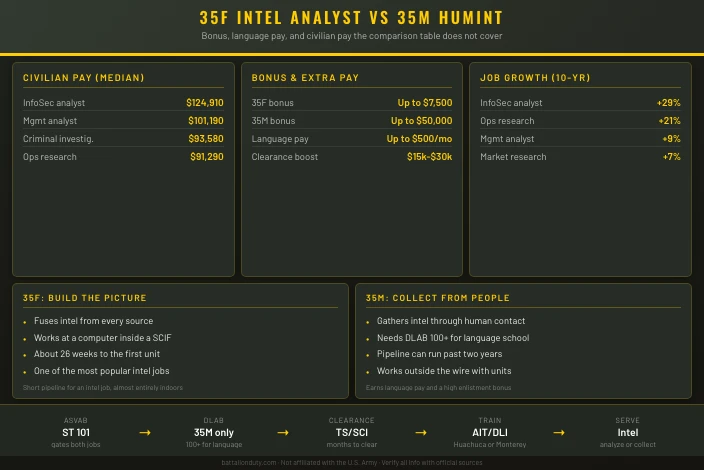
Task: Click 'Ops research' under Job Growth
Action: (507, 121)
